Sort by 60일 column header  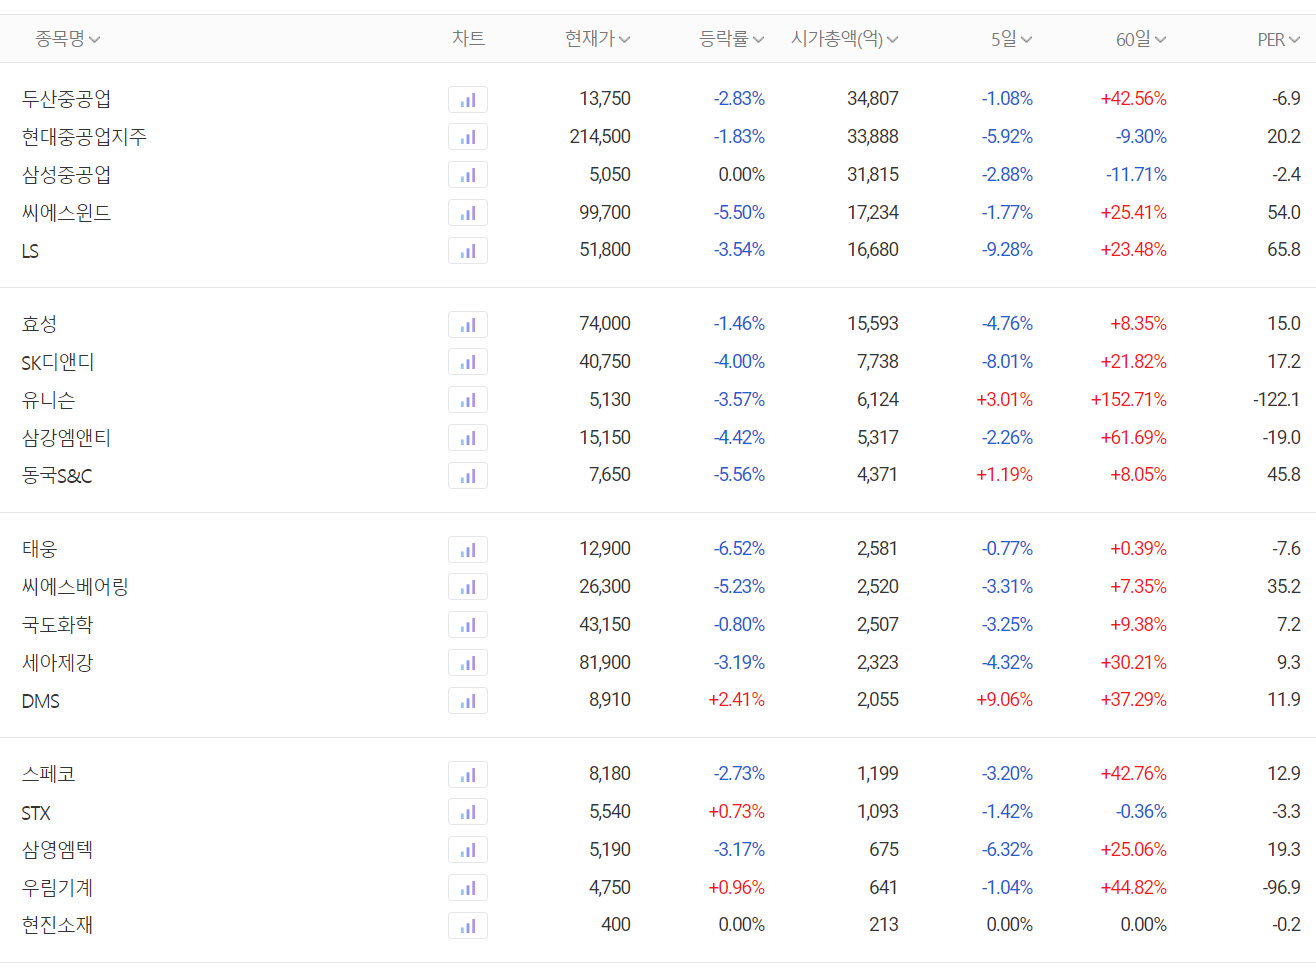(x=1142, y=39)
